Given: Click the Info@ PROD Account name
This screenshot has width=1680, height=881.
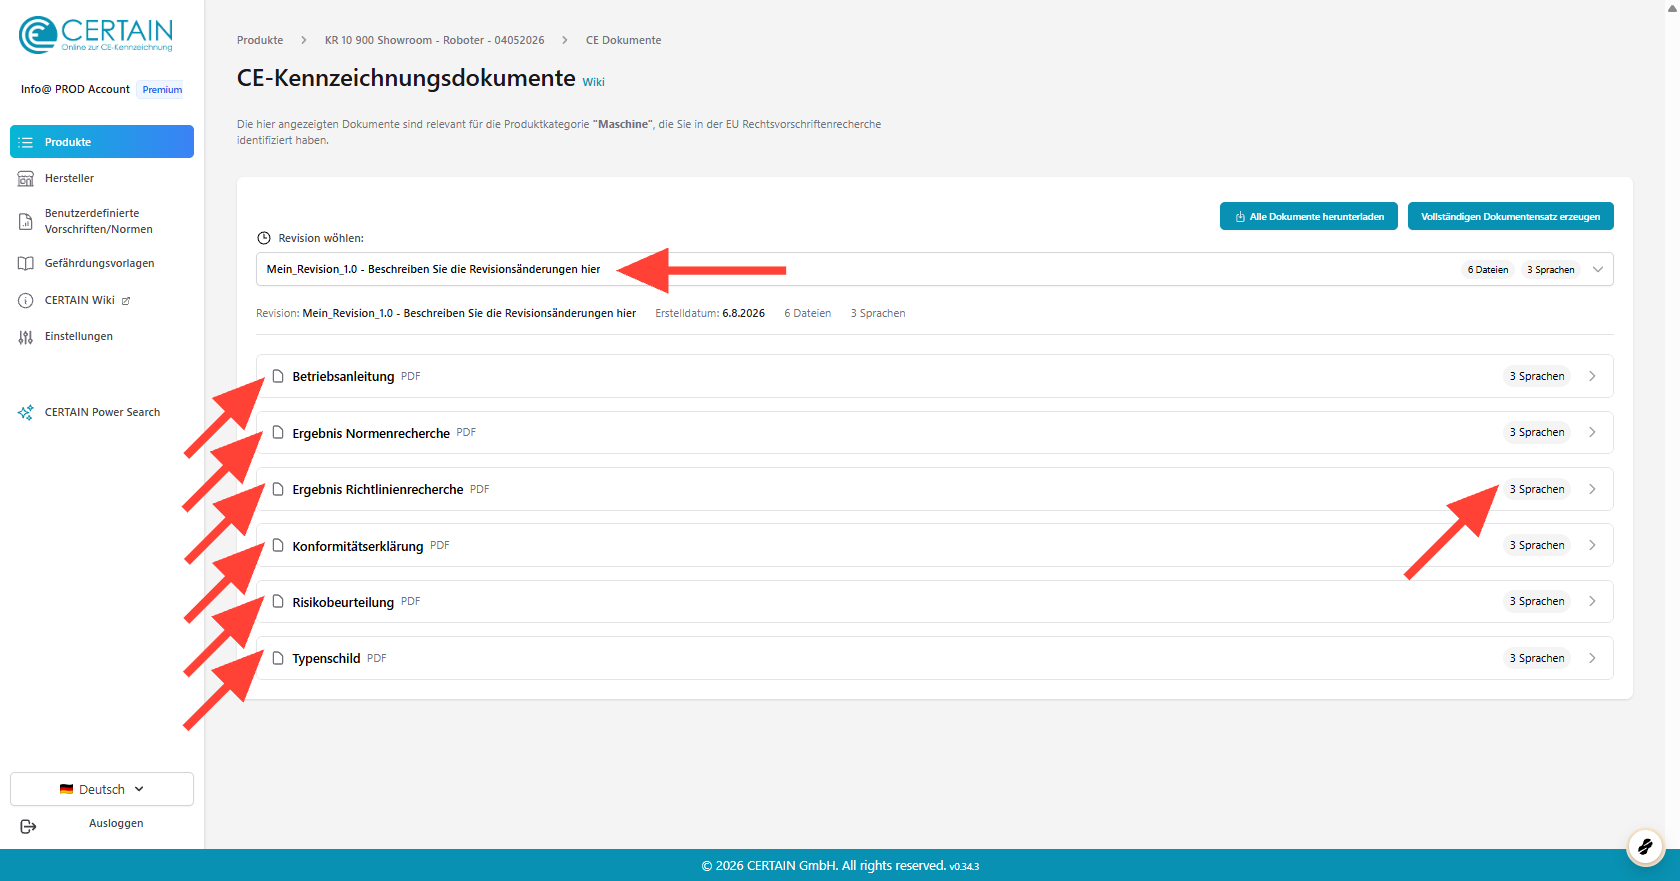Looking at the screenshot, I should (75, 89).
